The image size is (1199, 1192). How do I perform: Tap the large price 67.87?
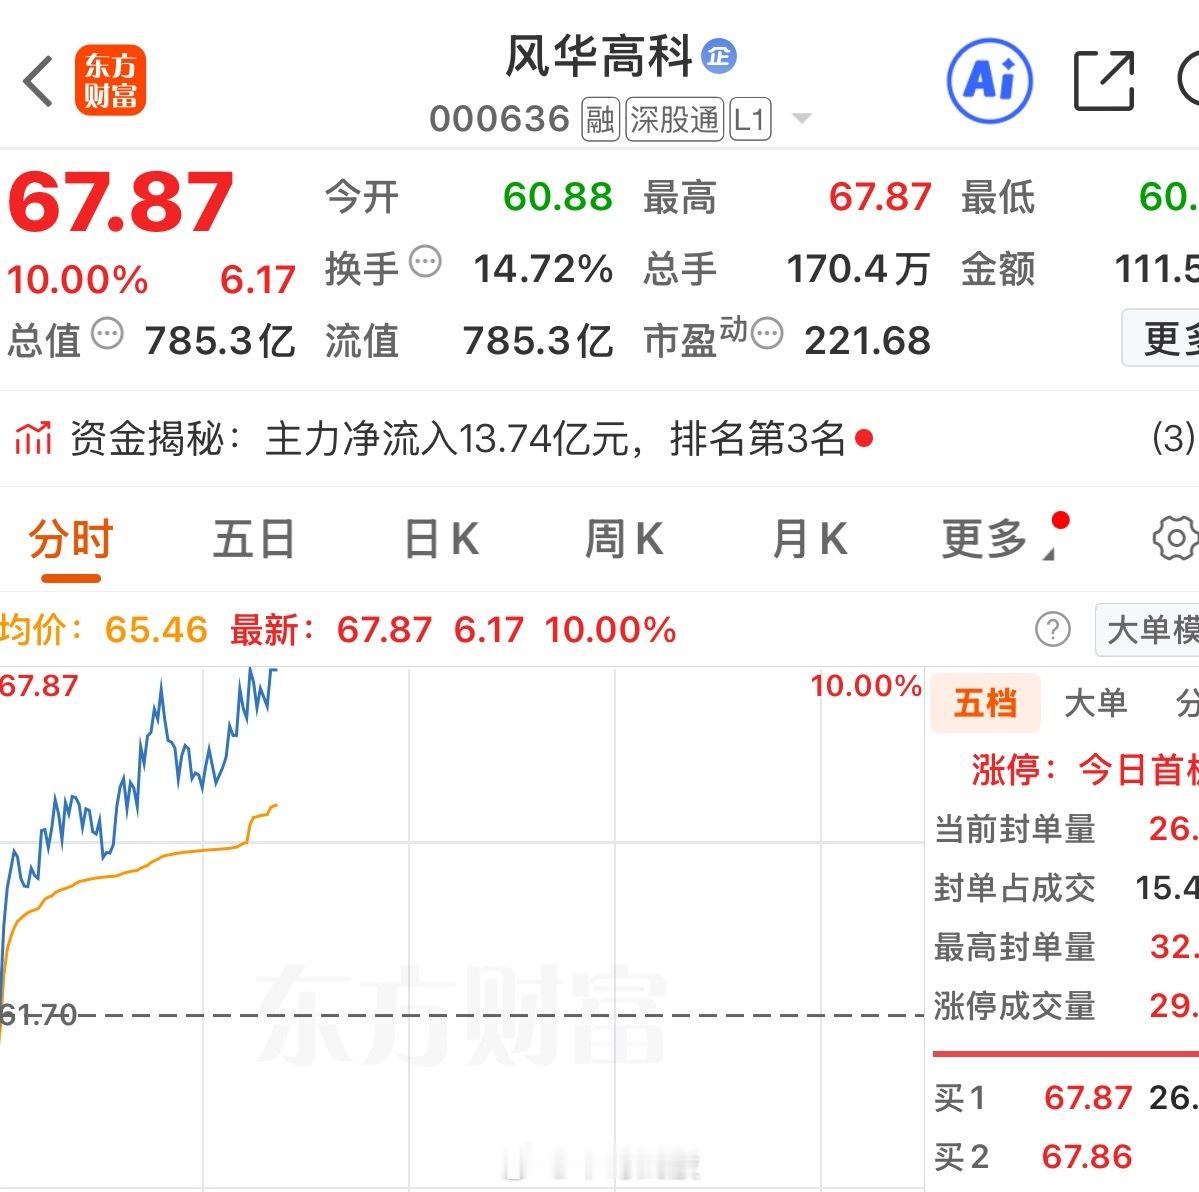click(x=120, y=201)
